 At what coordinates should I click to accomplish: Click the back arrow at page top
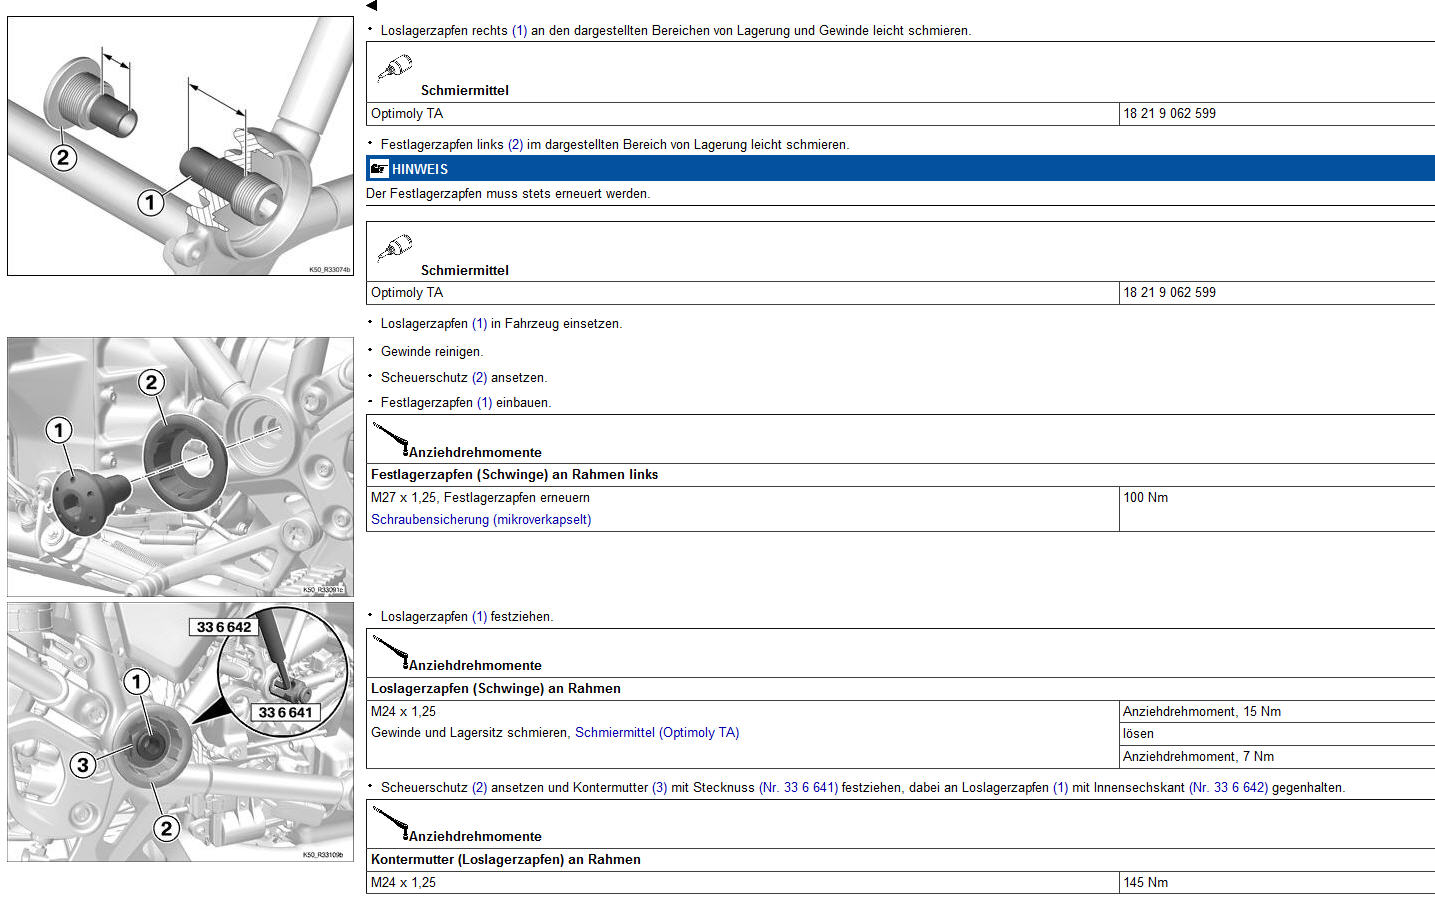click(372, 6)
